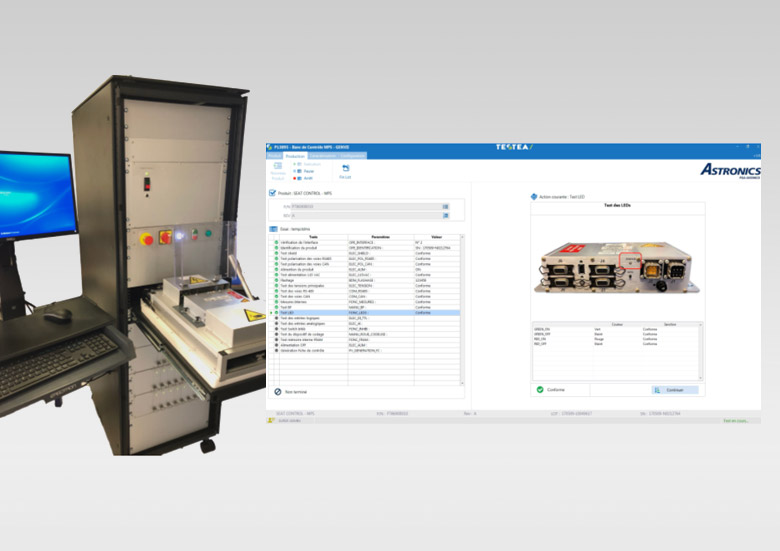Select the GREEN_ON result row
Screen dimensions: 780x551
coord(616,329)
